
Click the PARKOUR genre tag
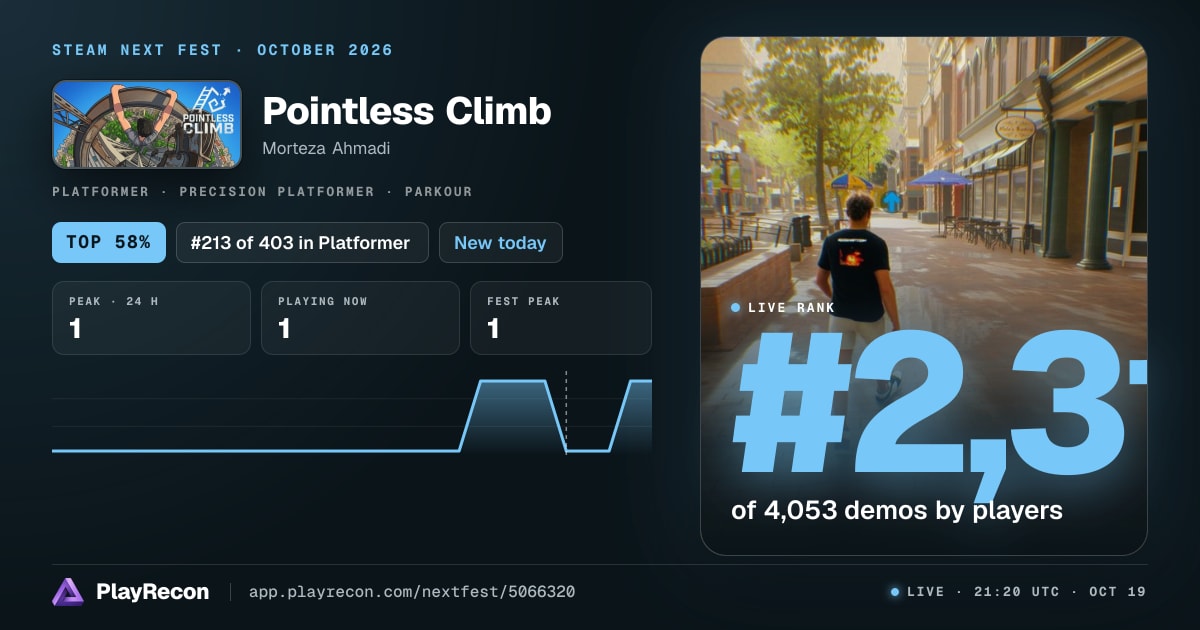point(438,191)
